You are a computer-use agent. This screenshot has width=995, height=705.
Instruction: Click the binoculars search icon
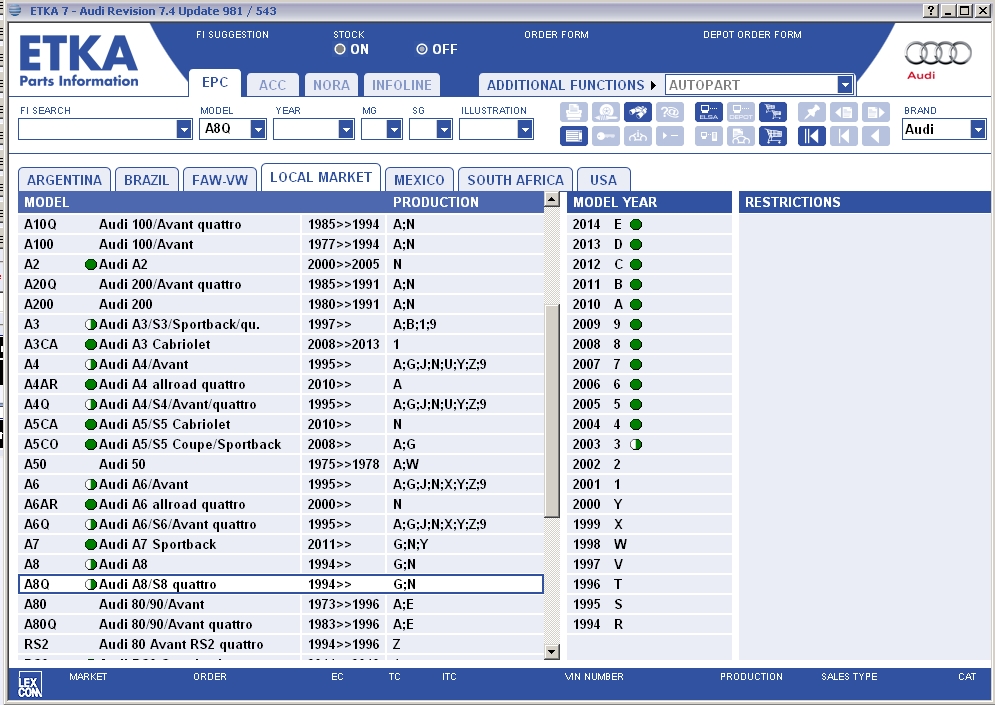[x=638, y=112]
